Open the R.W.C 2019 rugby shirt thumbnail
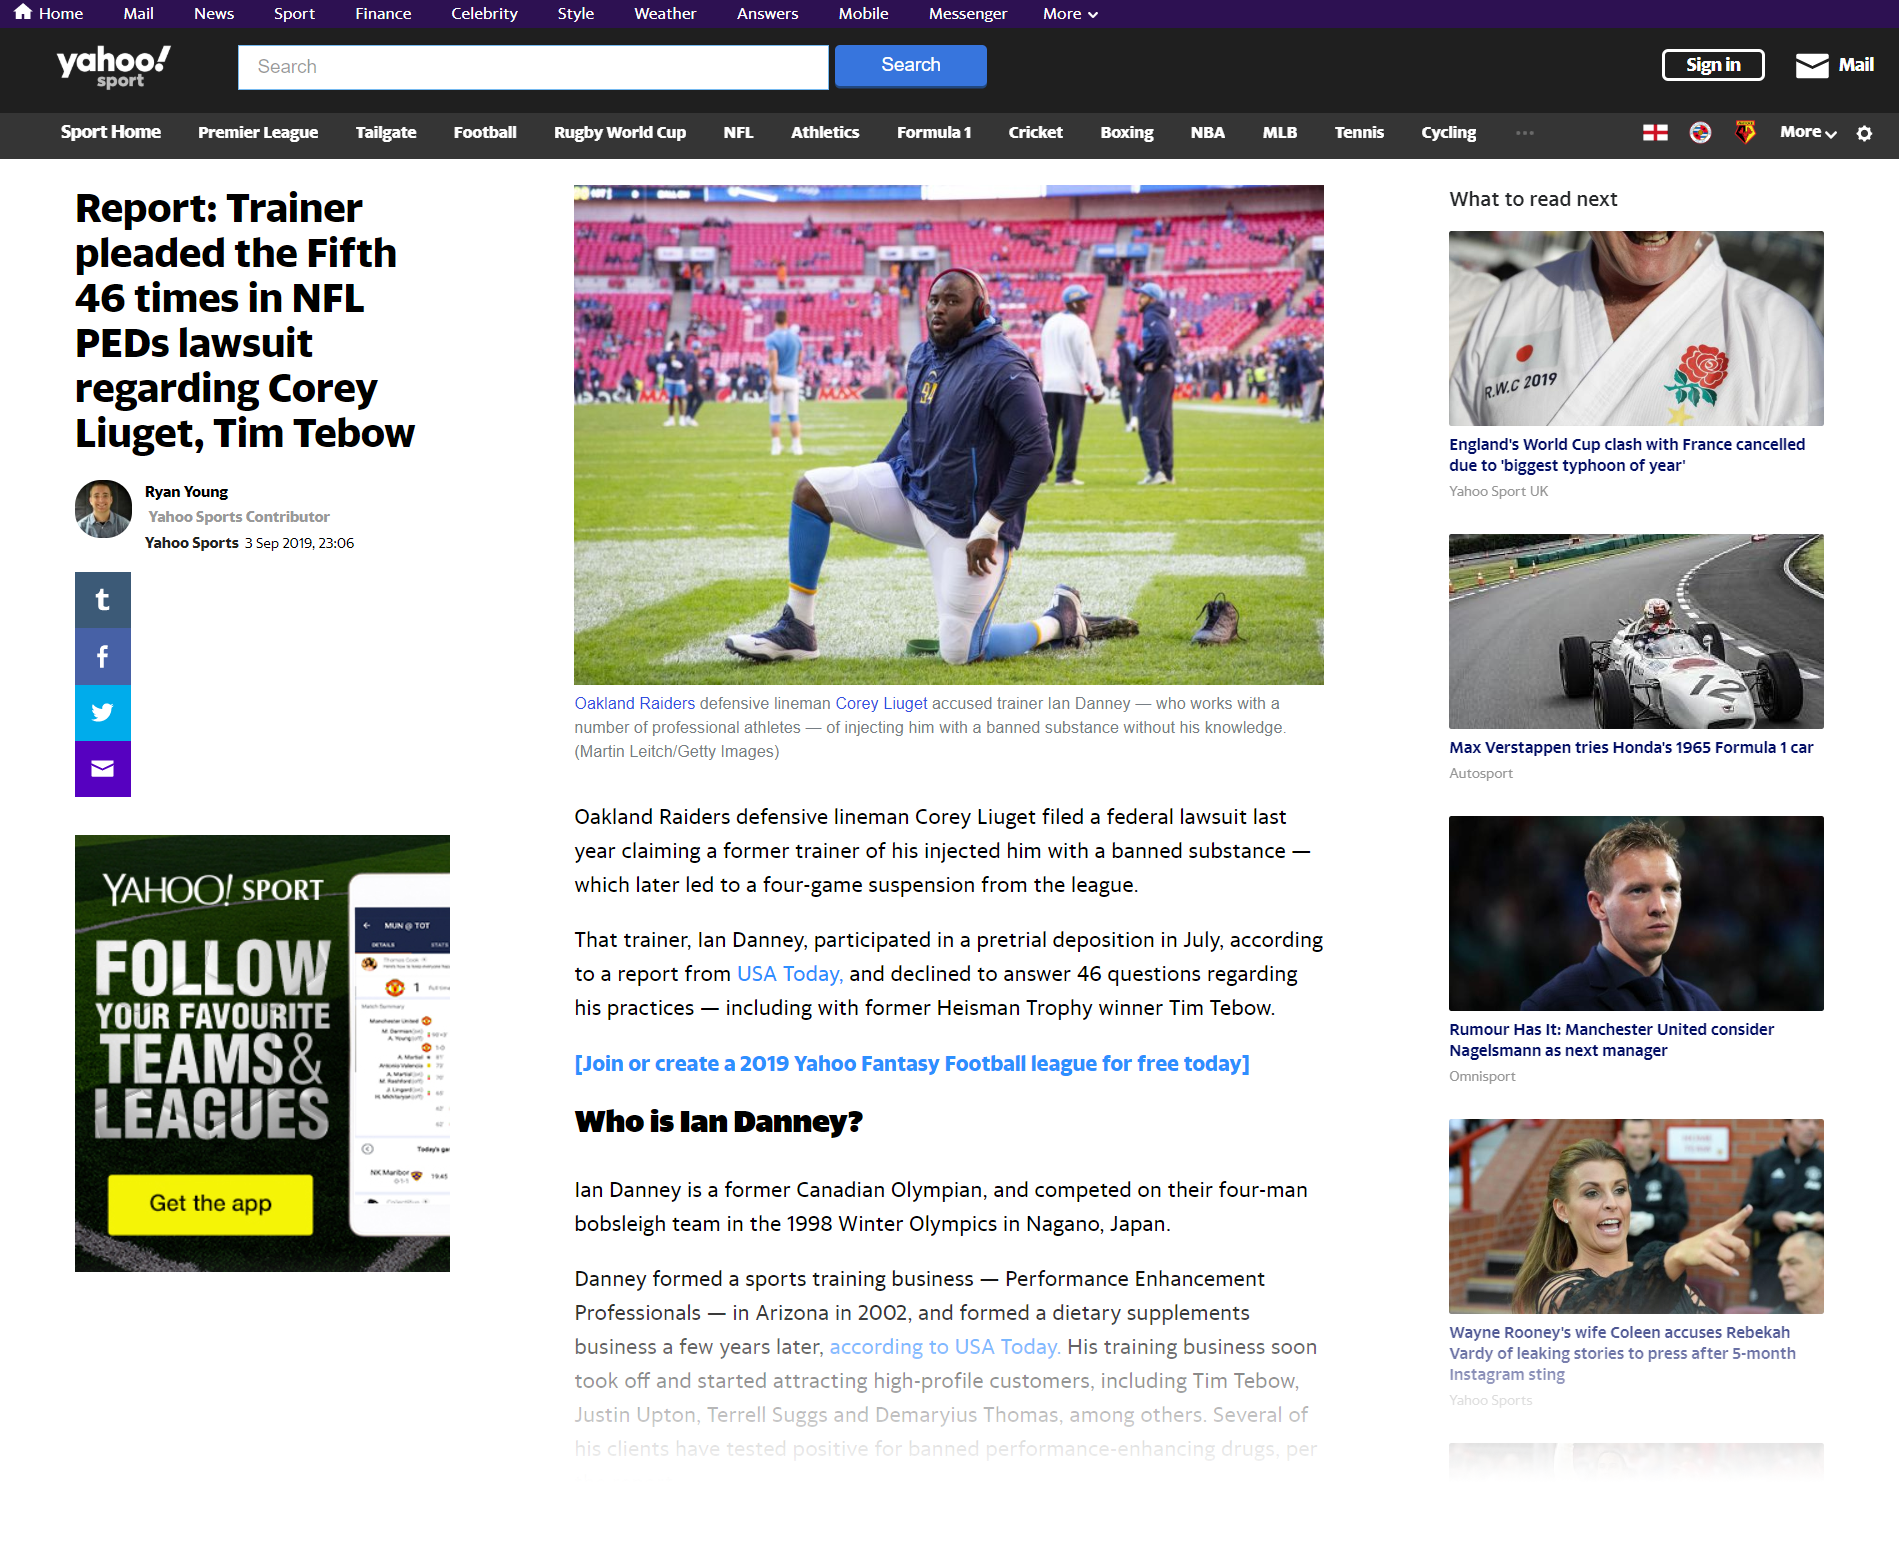The height and width of the screenshot is (1565, 1899). click(1636, 328)
